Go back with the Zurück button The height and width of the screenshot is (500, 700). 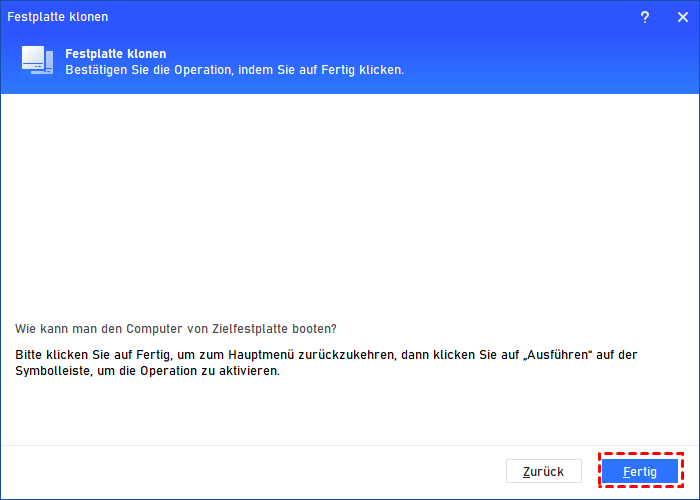[x=543, y=471]
